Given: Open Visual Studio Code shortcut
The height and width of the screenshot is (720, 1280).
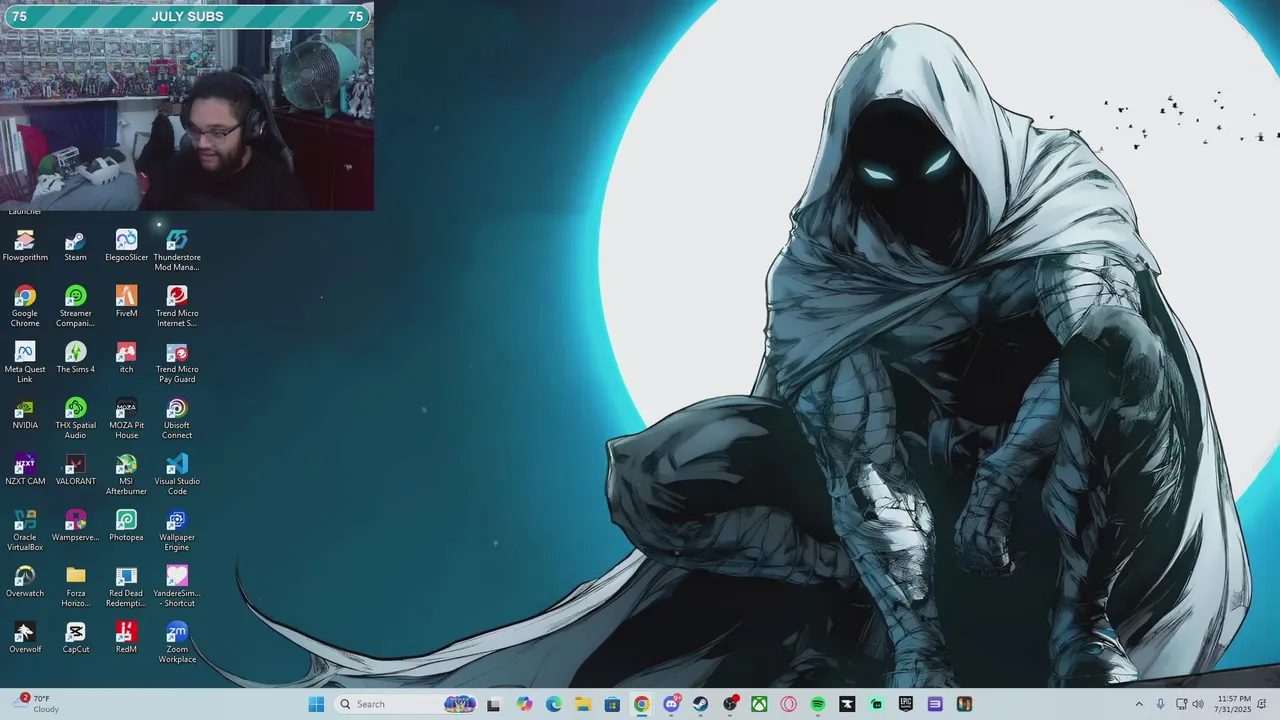Looking at the screenshot, I should 177,474.
